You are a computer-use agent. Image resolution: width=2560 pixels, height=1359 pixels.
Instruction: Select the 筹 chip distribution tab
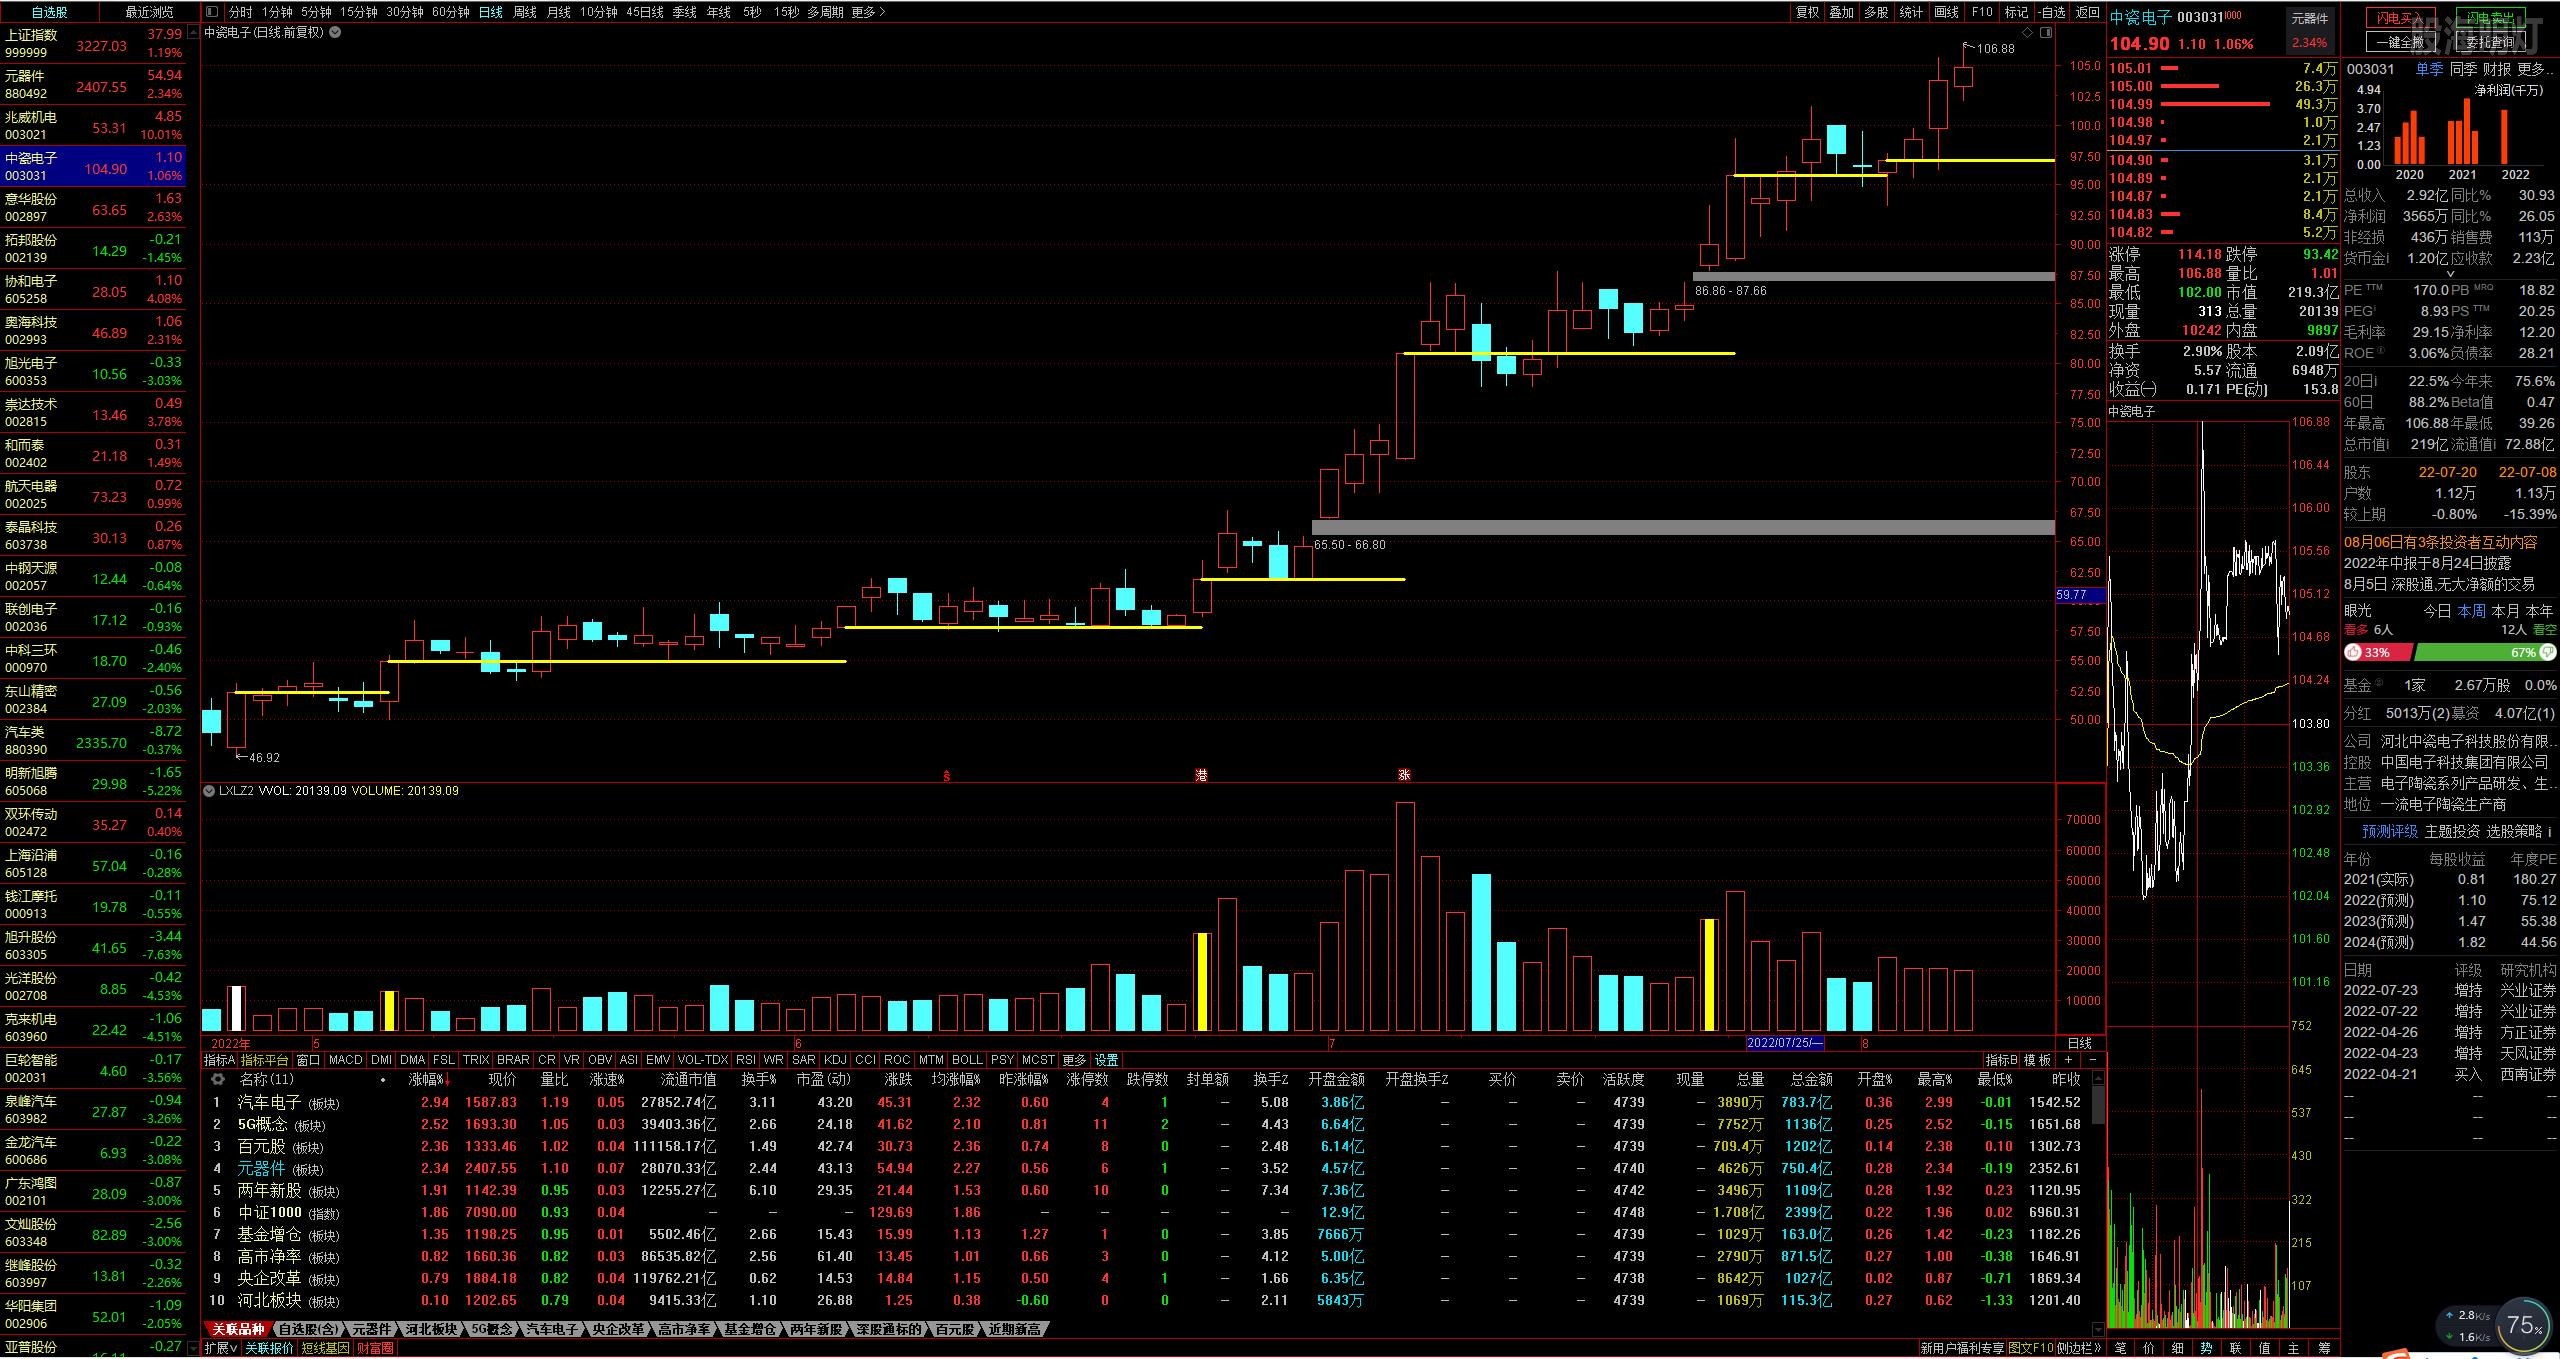pos(2324,1348)
